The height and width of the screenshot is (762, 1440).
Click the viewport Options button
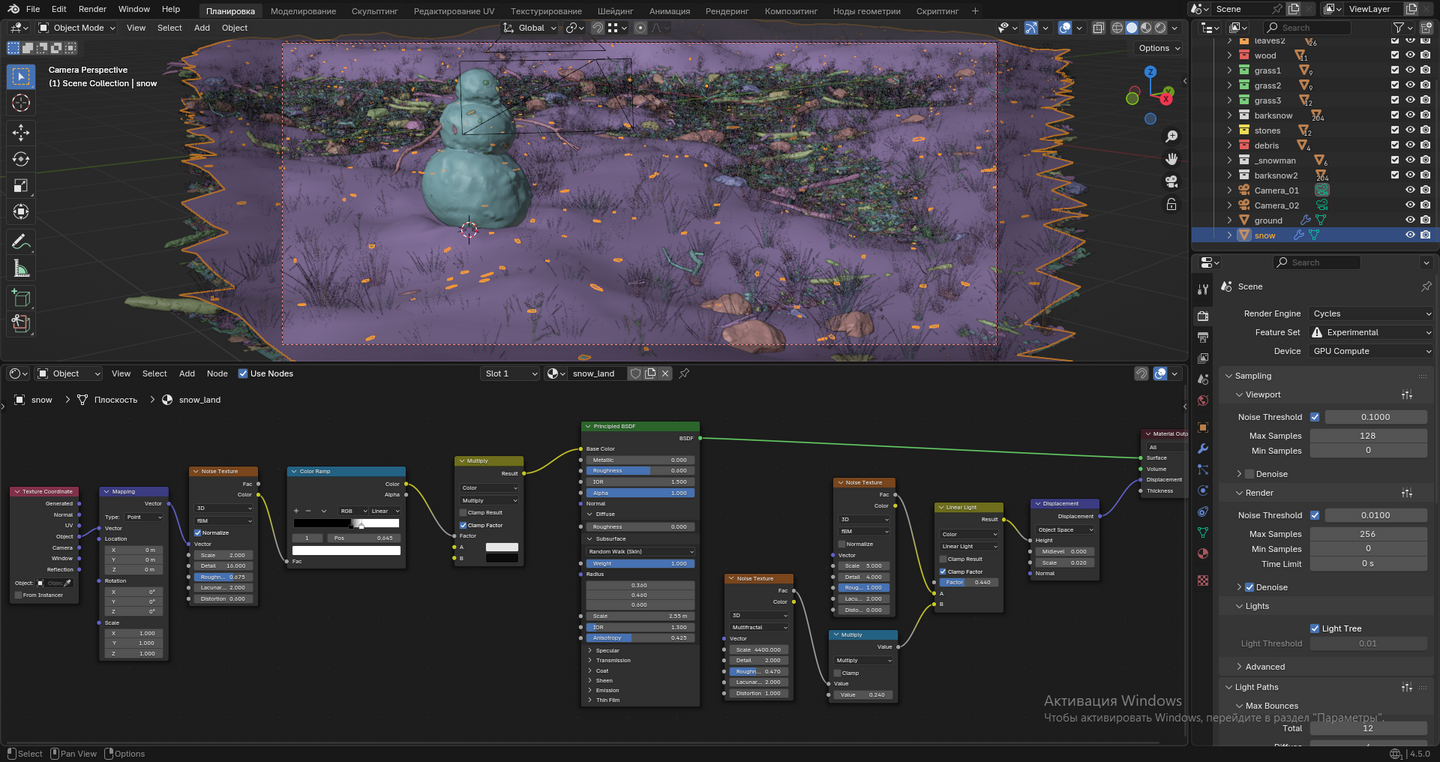tap(1158, 48)
